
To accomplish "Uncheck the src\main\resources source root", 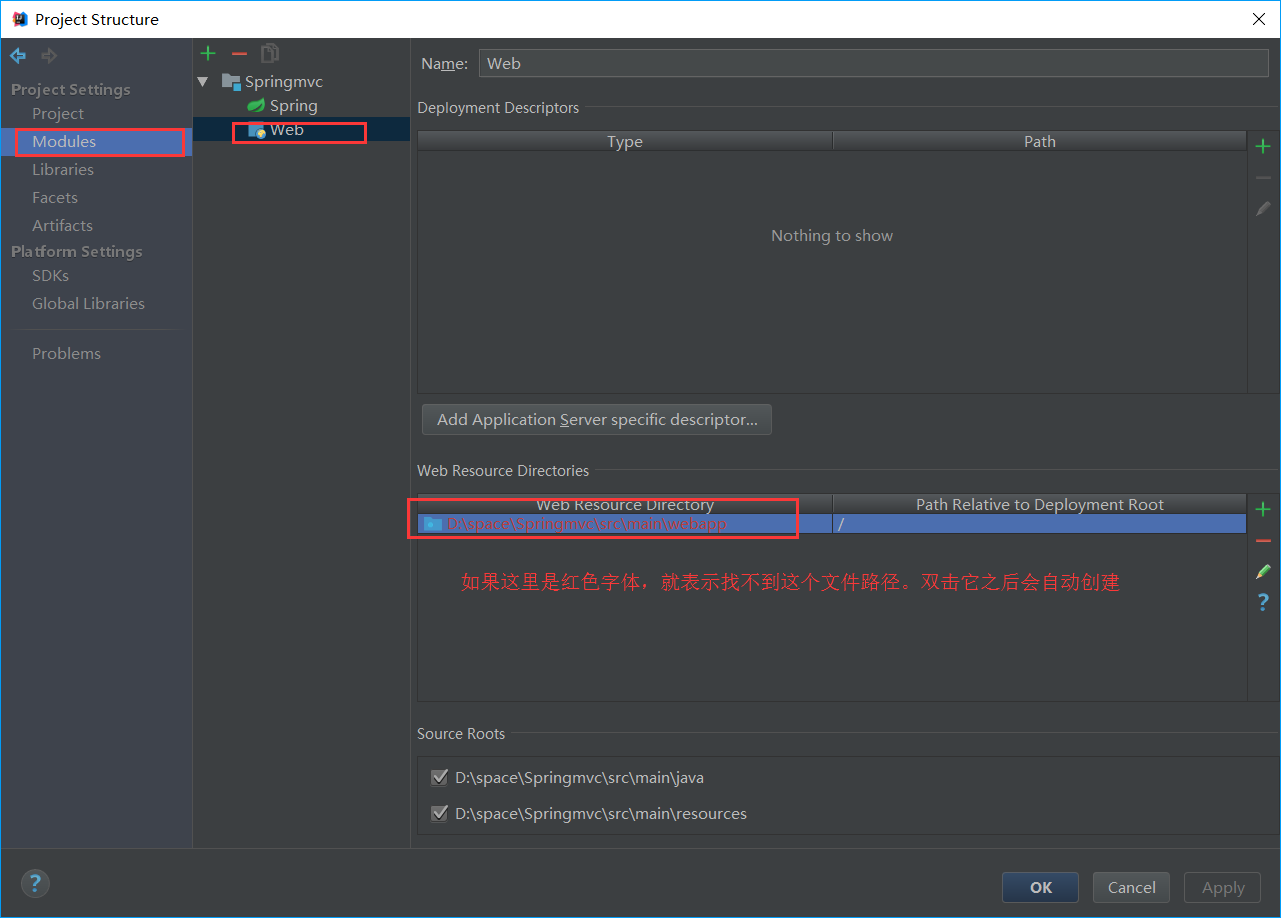I will pyautogui.click(x=439, y=814).
